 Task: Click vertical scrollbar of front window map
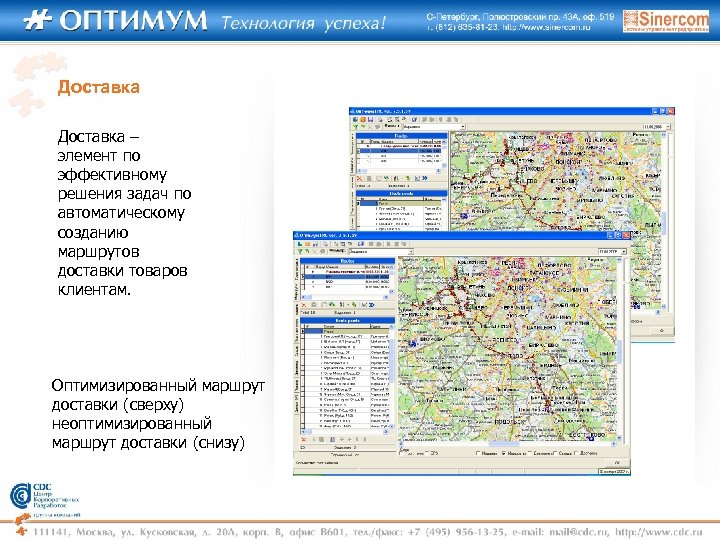pyautogui.click(x=619, y=351)
